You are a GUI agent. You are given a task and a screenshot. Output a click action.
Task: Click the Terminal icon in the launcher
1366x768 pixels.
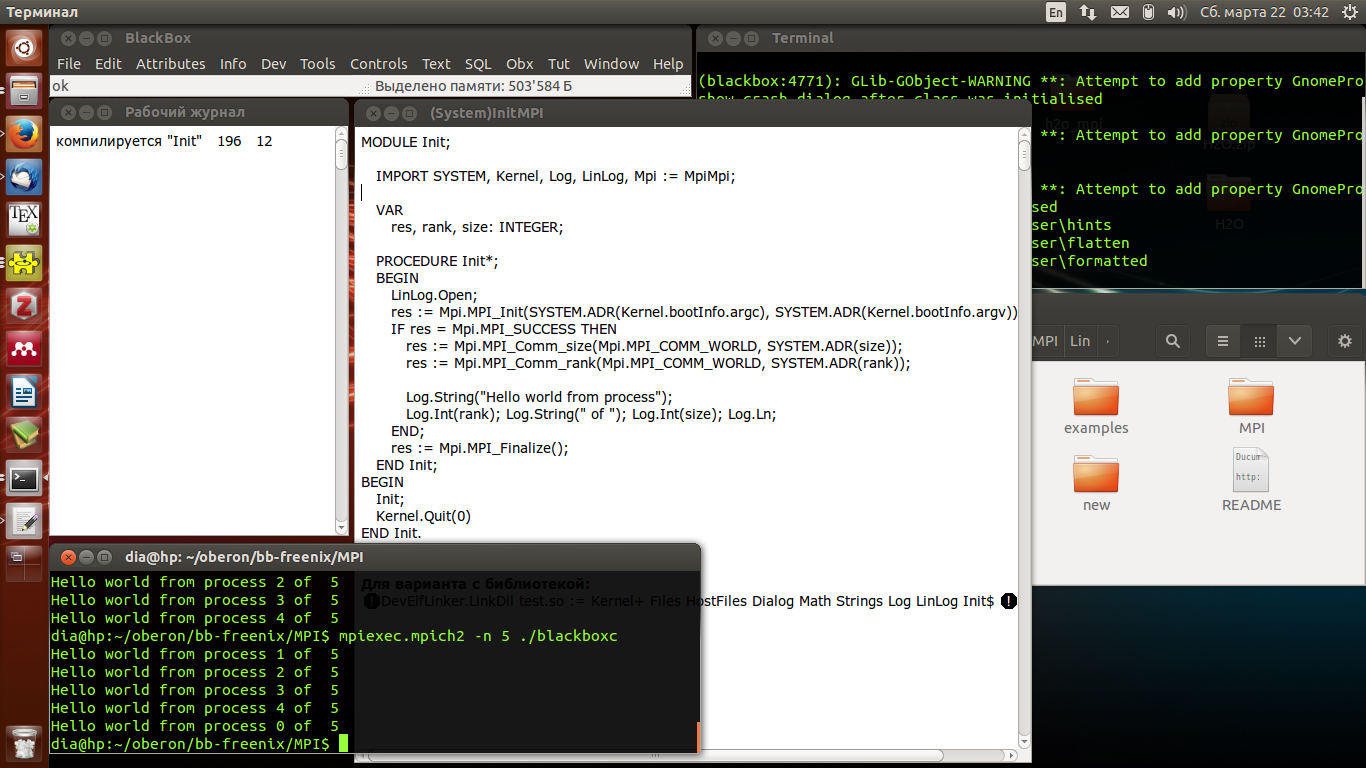(x=24, y=478)
